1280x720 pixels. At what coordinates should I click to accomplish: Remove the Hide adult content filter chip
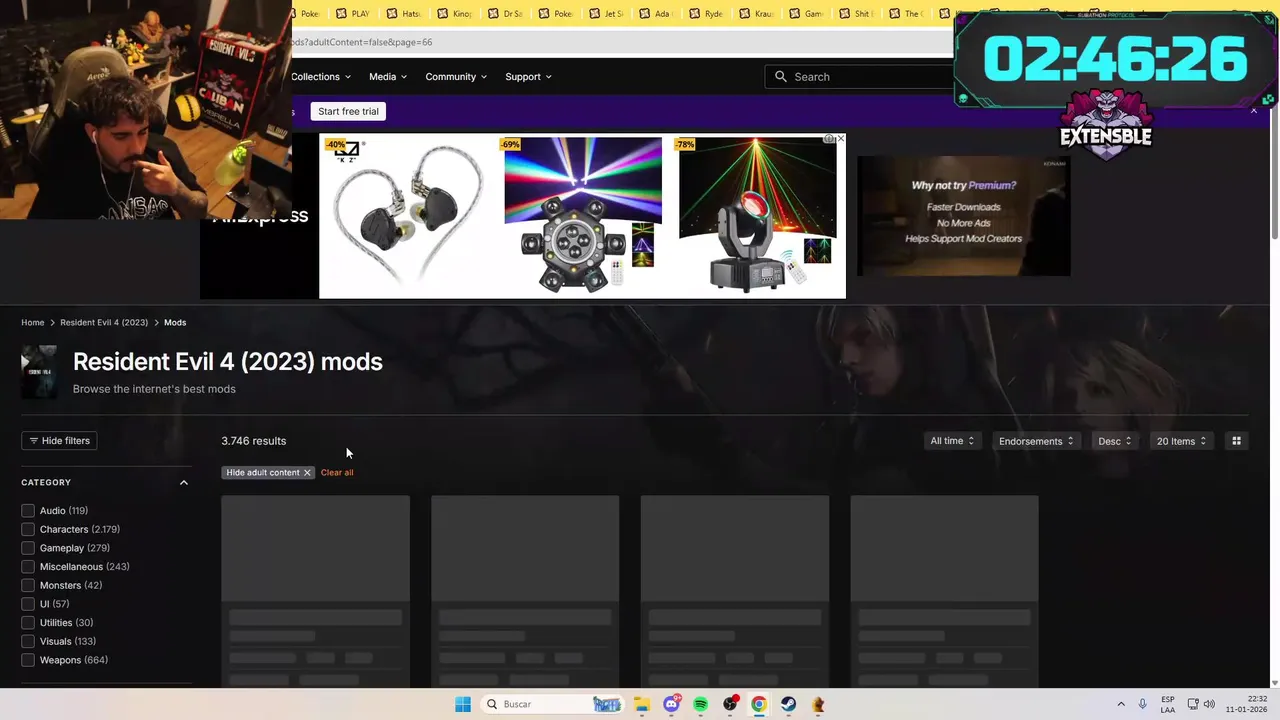[x=307, y=472]
